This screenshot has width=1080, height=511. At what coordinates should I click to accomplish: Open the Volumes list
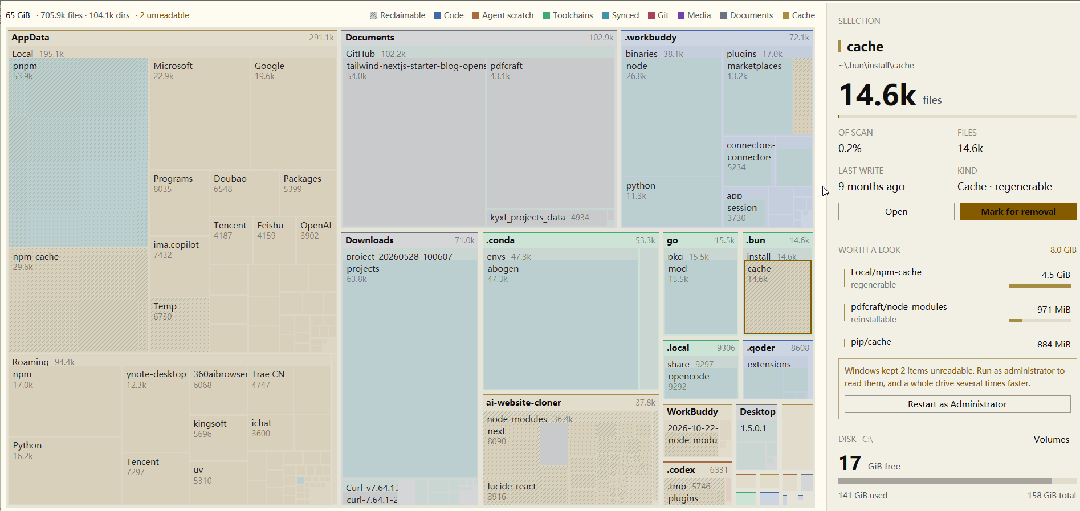pyautogui.click(x=1051, y=439)
